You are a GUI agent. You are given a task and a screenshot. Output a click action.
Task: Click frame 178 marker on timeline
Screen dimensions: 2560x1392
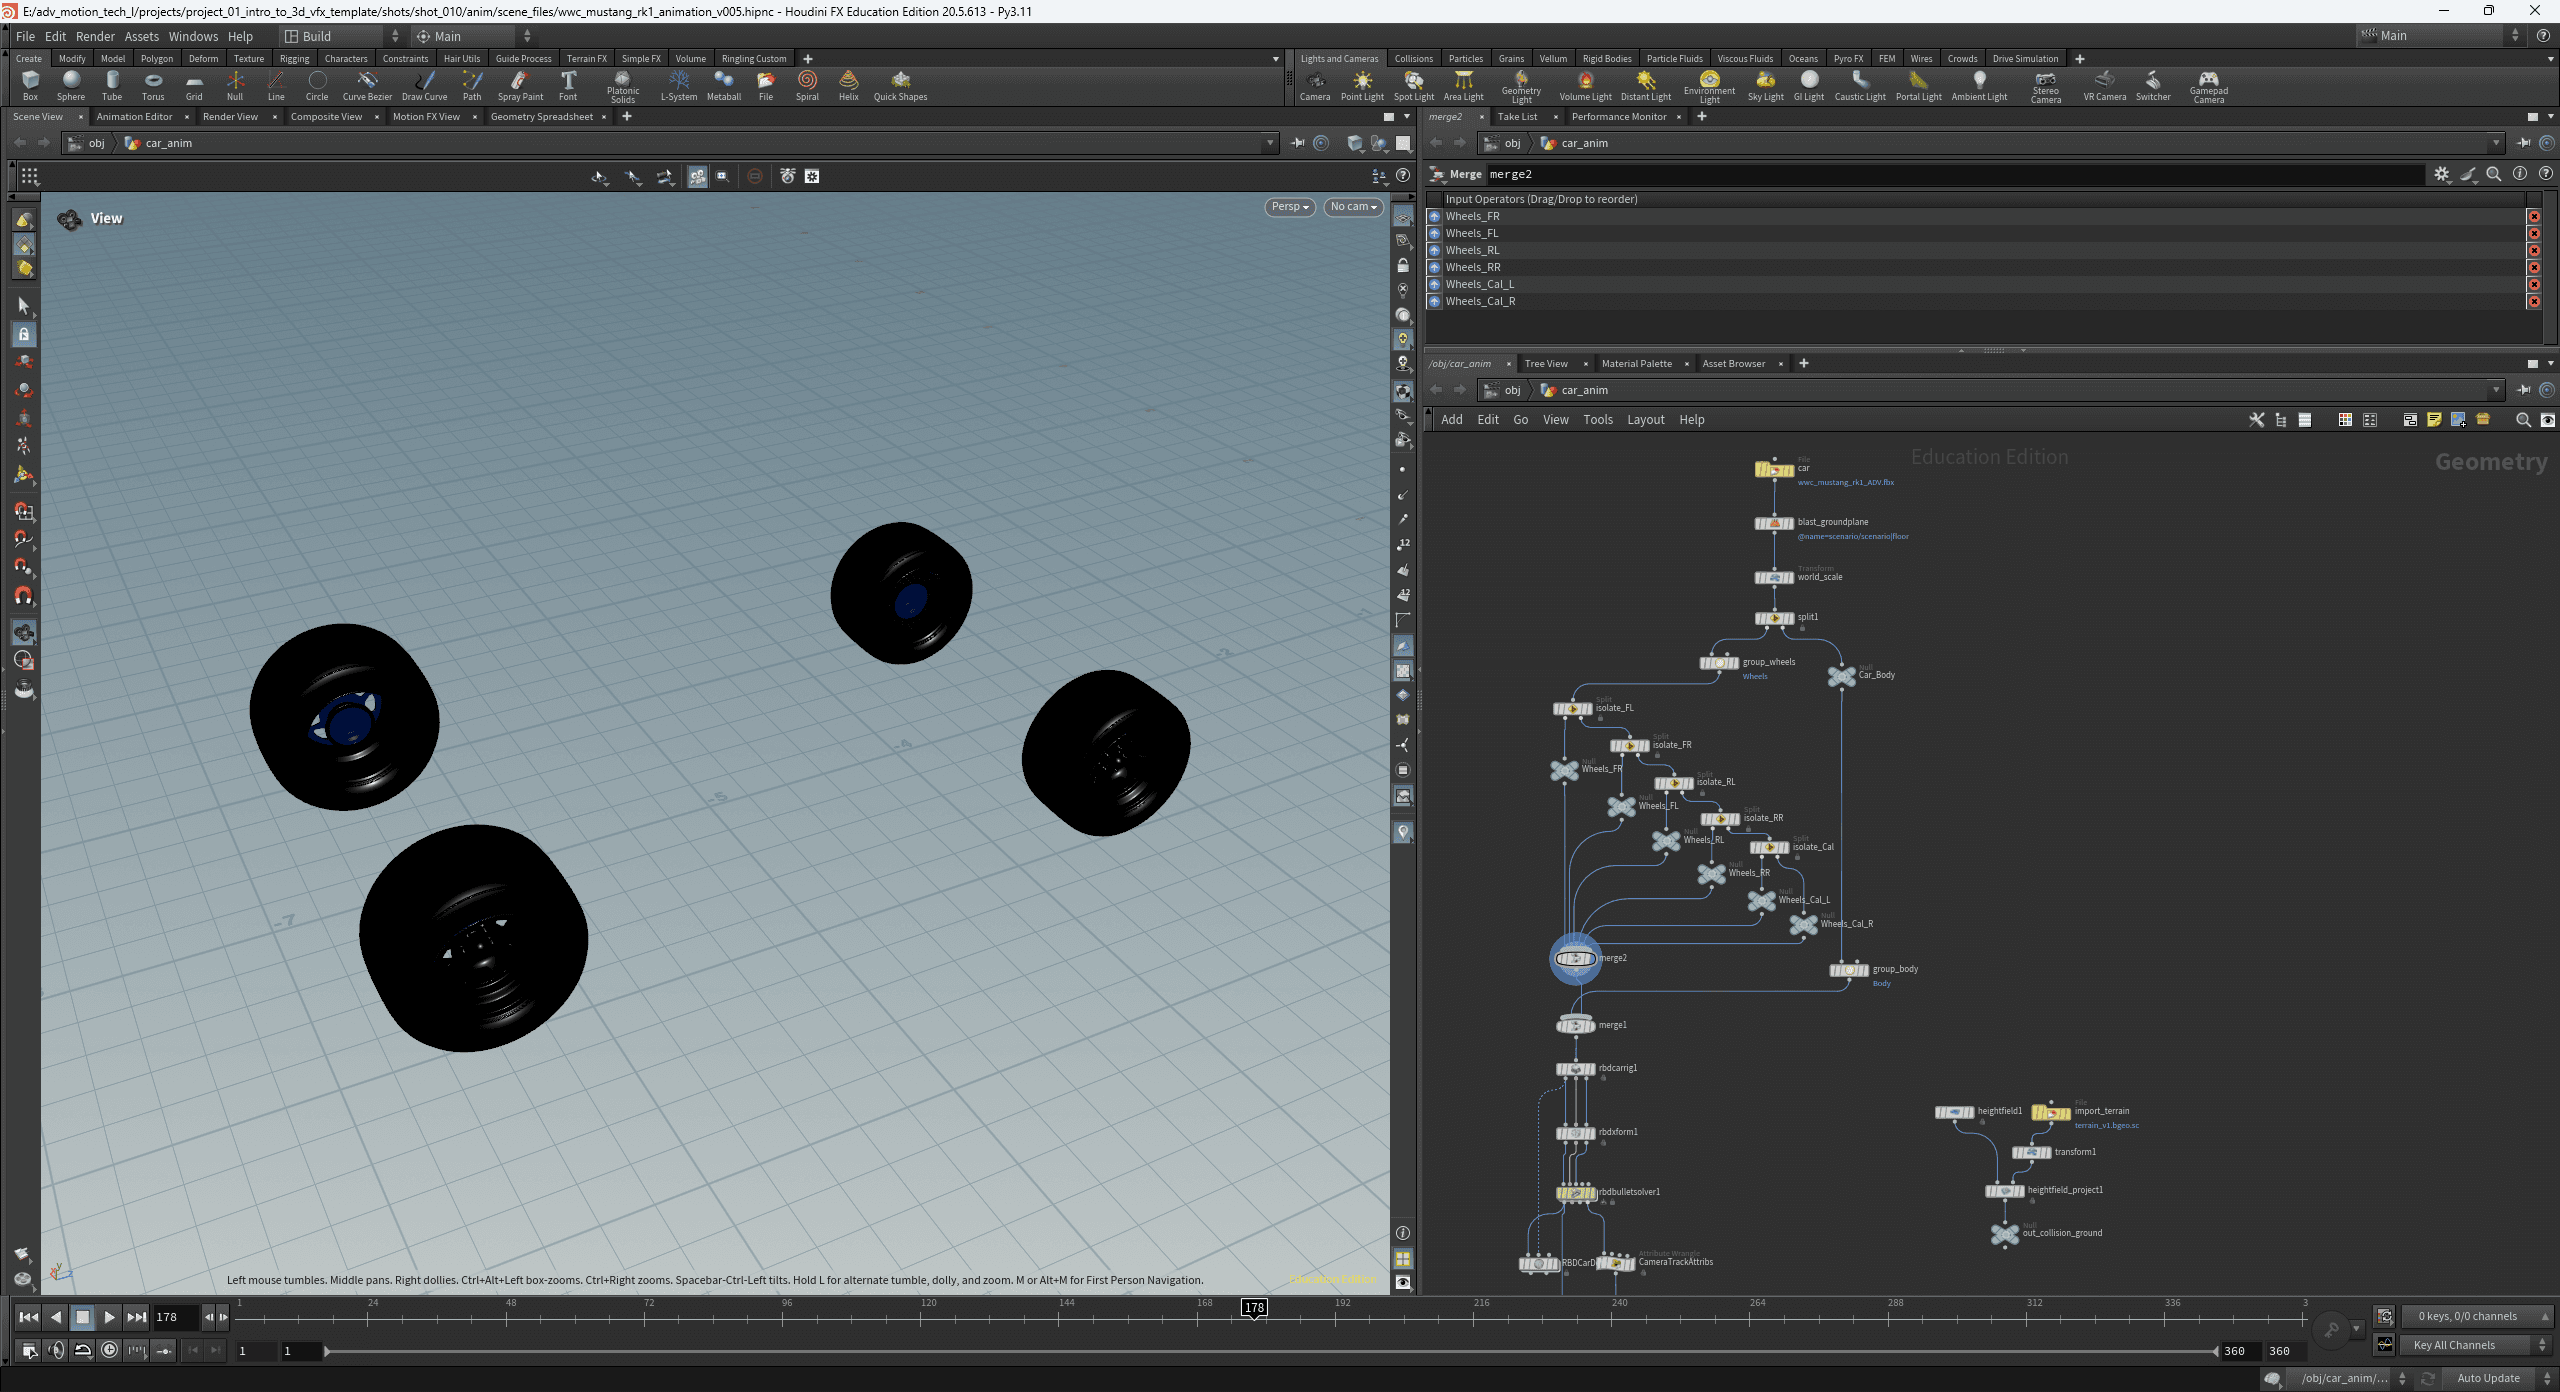(x=1253, y=1308)
